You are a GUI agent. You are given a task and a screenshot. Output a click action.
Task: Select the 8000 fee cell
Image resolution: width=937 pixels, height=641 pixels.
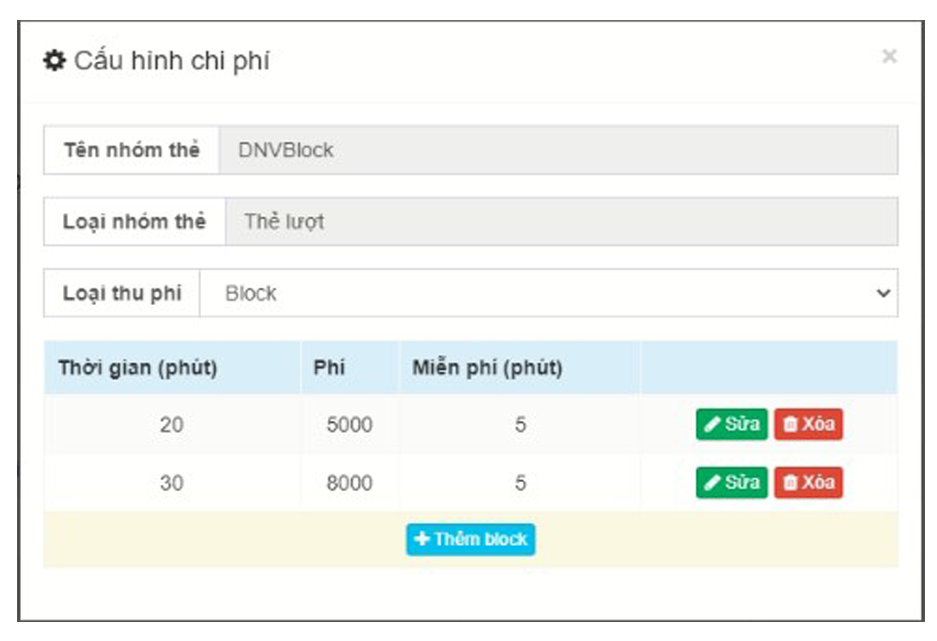pyautogui.click(x=349, y=483)
